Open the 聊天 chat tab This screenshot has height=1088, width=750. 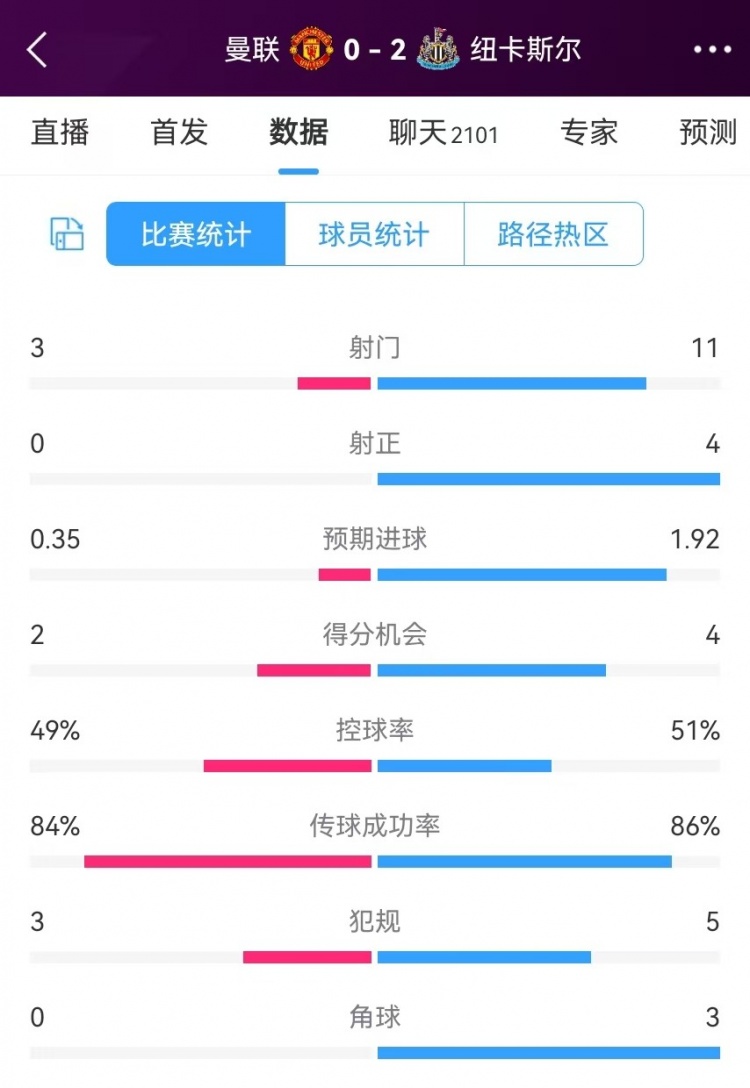coord(443,132)
